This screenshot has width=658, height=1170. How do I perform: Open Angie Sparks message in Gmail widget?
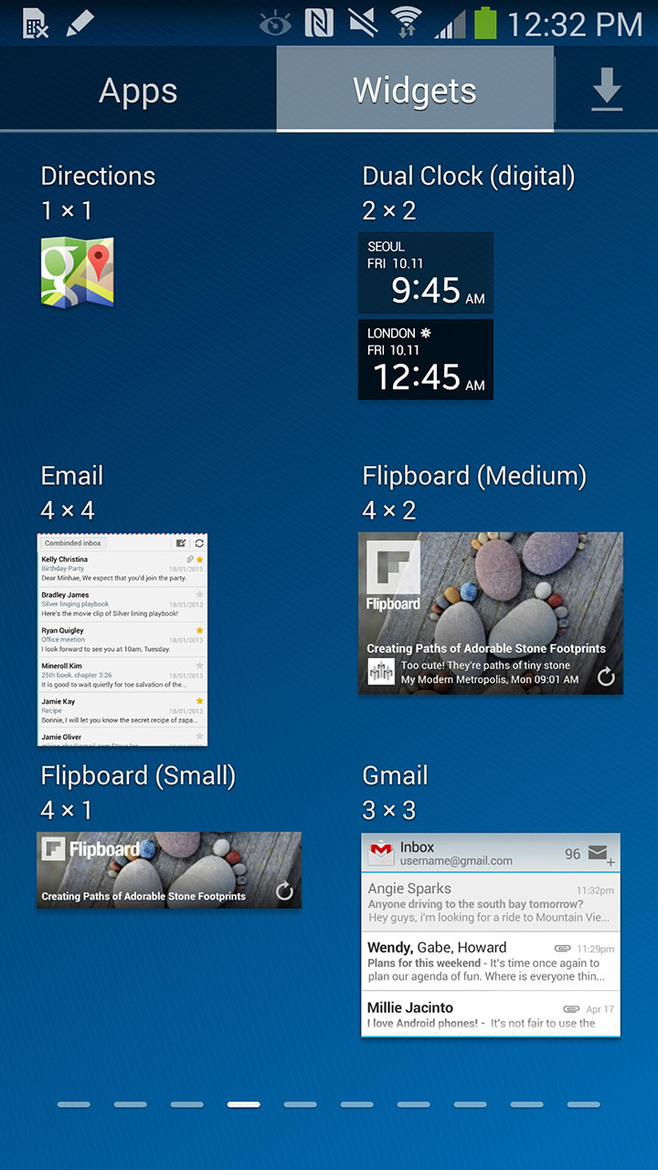coord(491,902)
